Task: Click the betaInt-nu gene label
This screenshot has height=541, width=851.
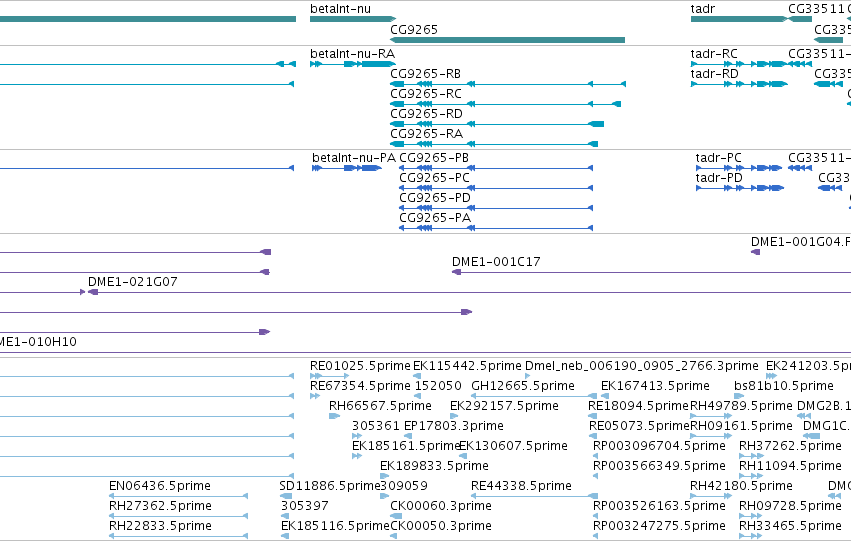Action: pos(340,9)
